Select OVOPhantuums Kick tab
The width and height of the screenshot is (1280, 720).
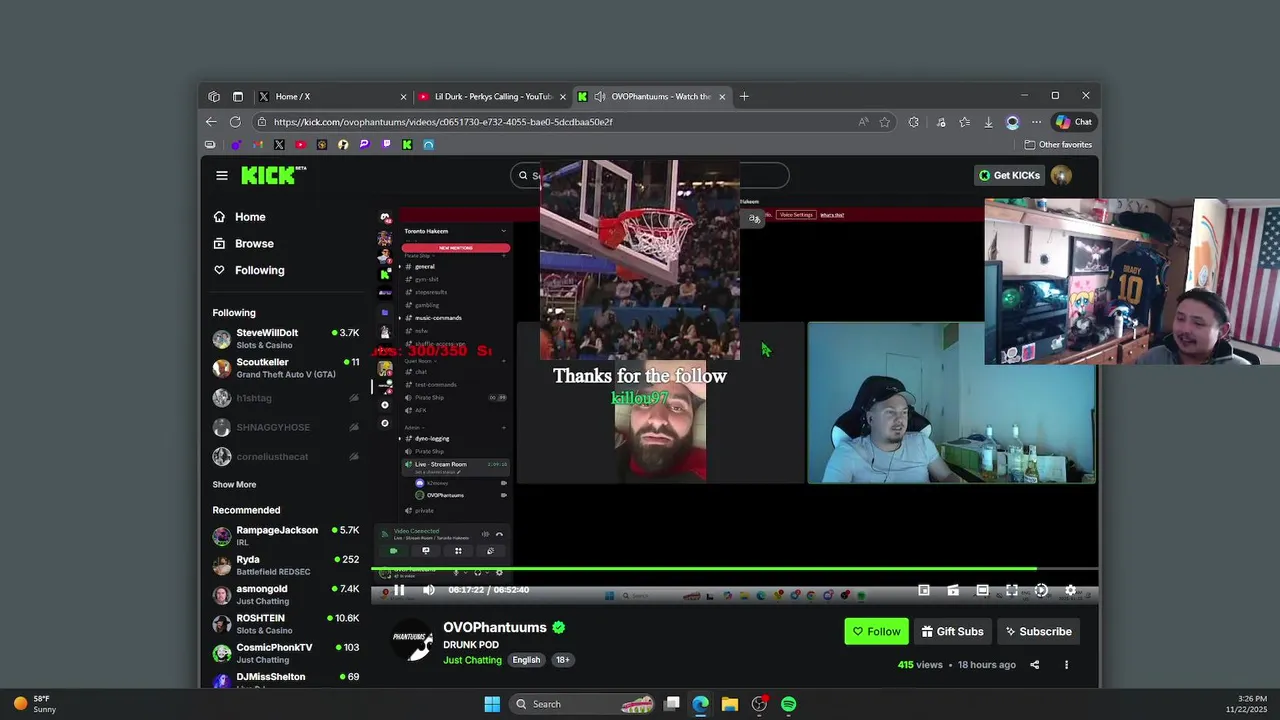[652, 97]
